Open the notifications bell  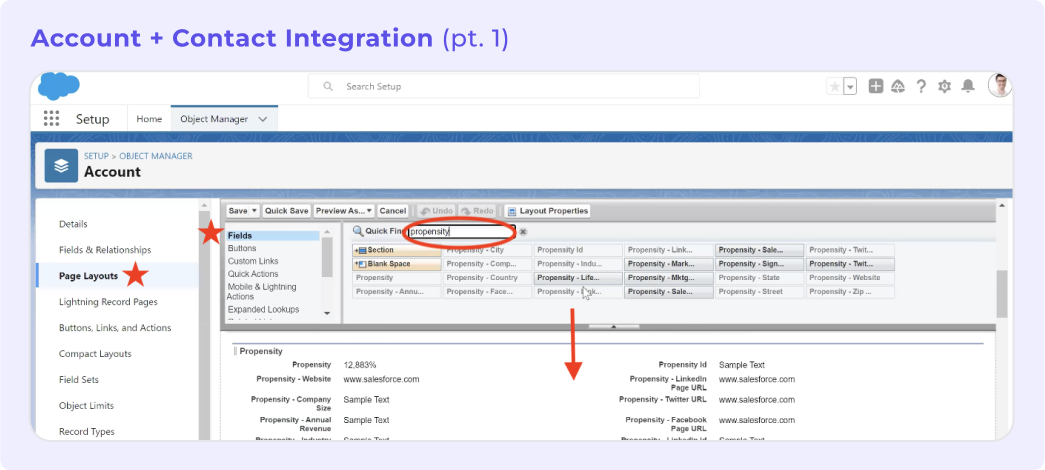968,86
